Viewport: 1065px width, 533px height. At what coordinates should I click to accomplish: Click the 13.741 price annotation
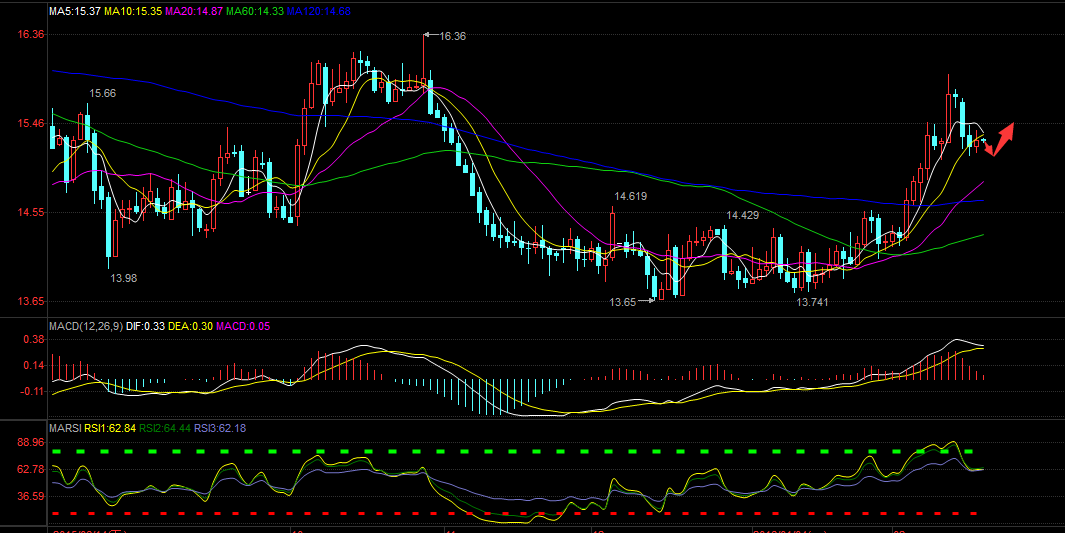pos(811,301)
